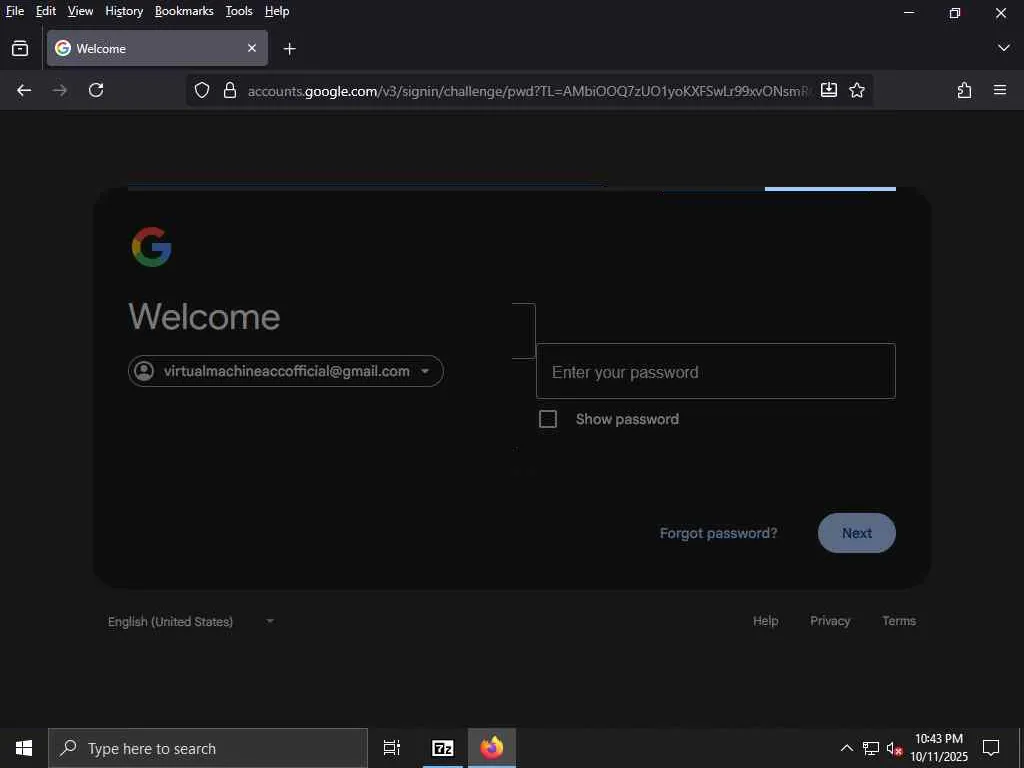Restore down the Firefox window
Viewport: 1024px width, 768px height.
click(x=955, y=12)
